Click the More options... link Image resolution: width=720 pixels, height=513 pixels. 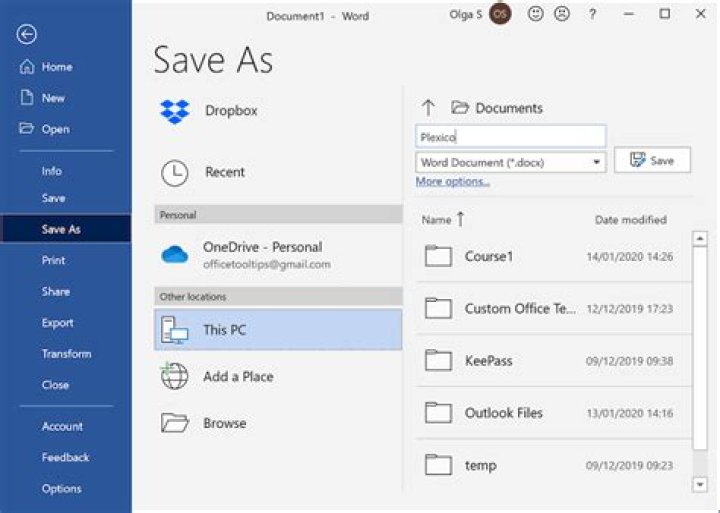click(453, 182)
